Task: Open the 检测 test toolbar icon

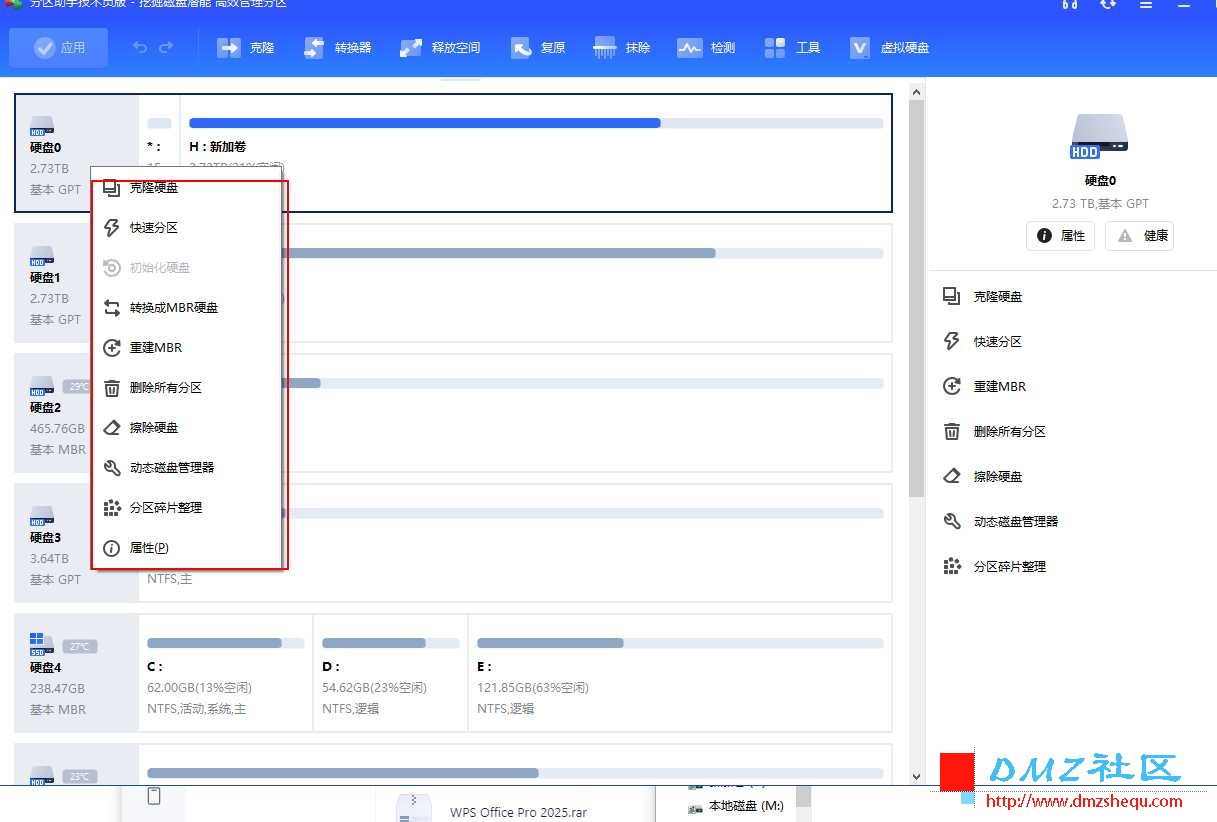Action: click(x=707, y=47)
